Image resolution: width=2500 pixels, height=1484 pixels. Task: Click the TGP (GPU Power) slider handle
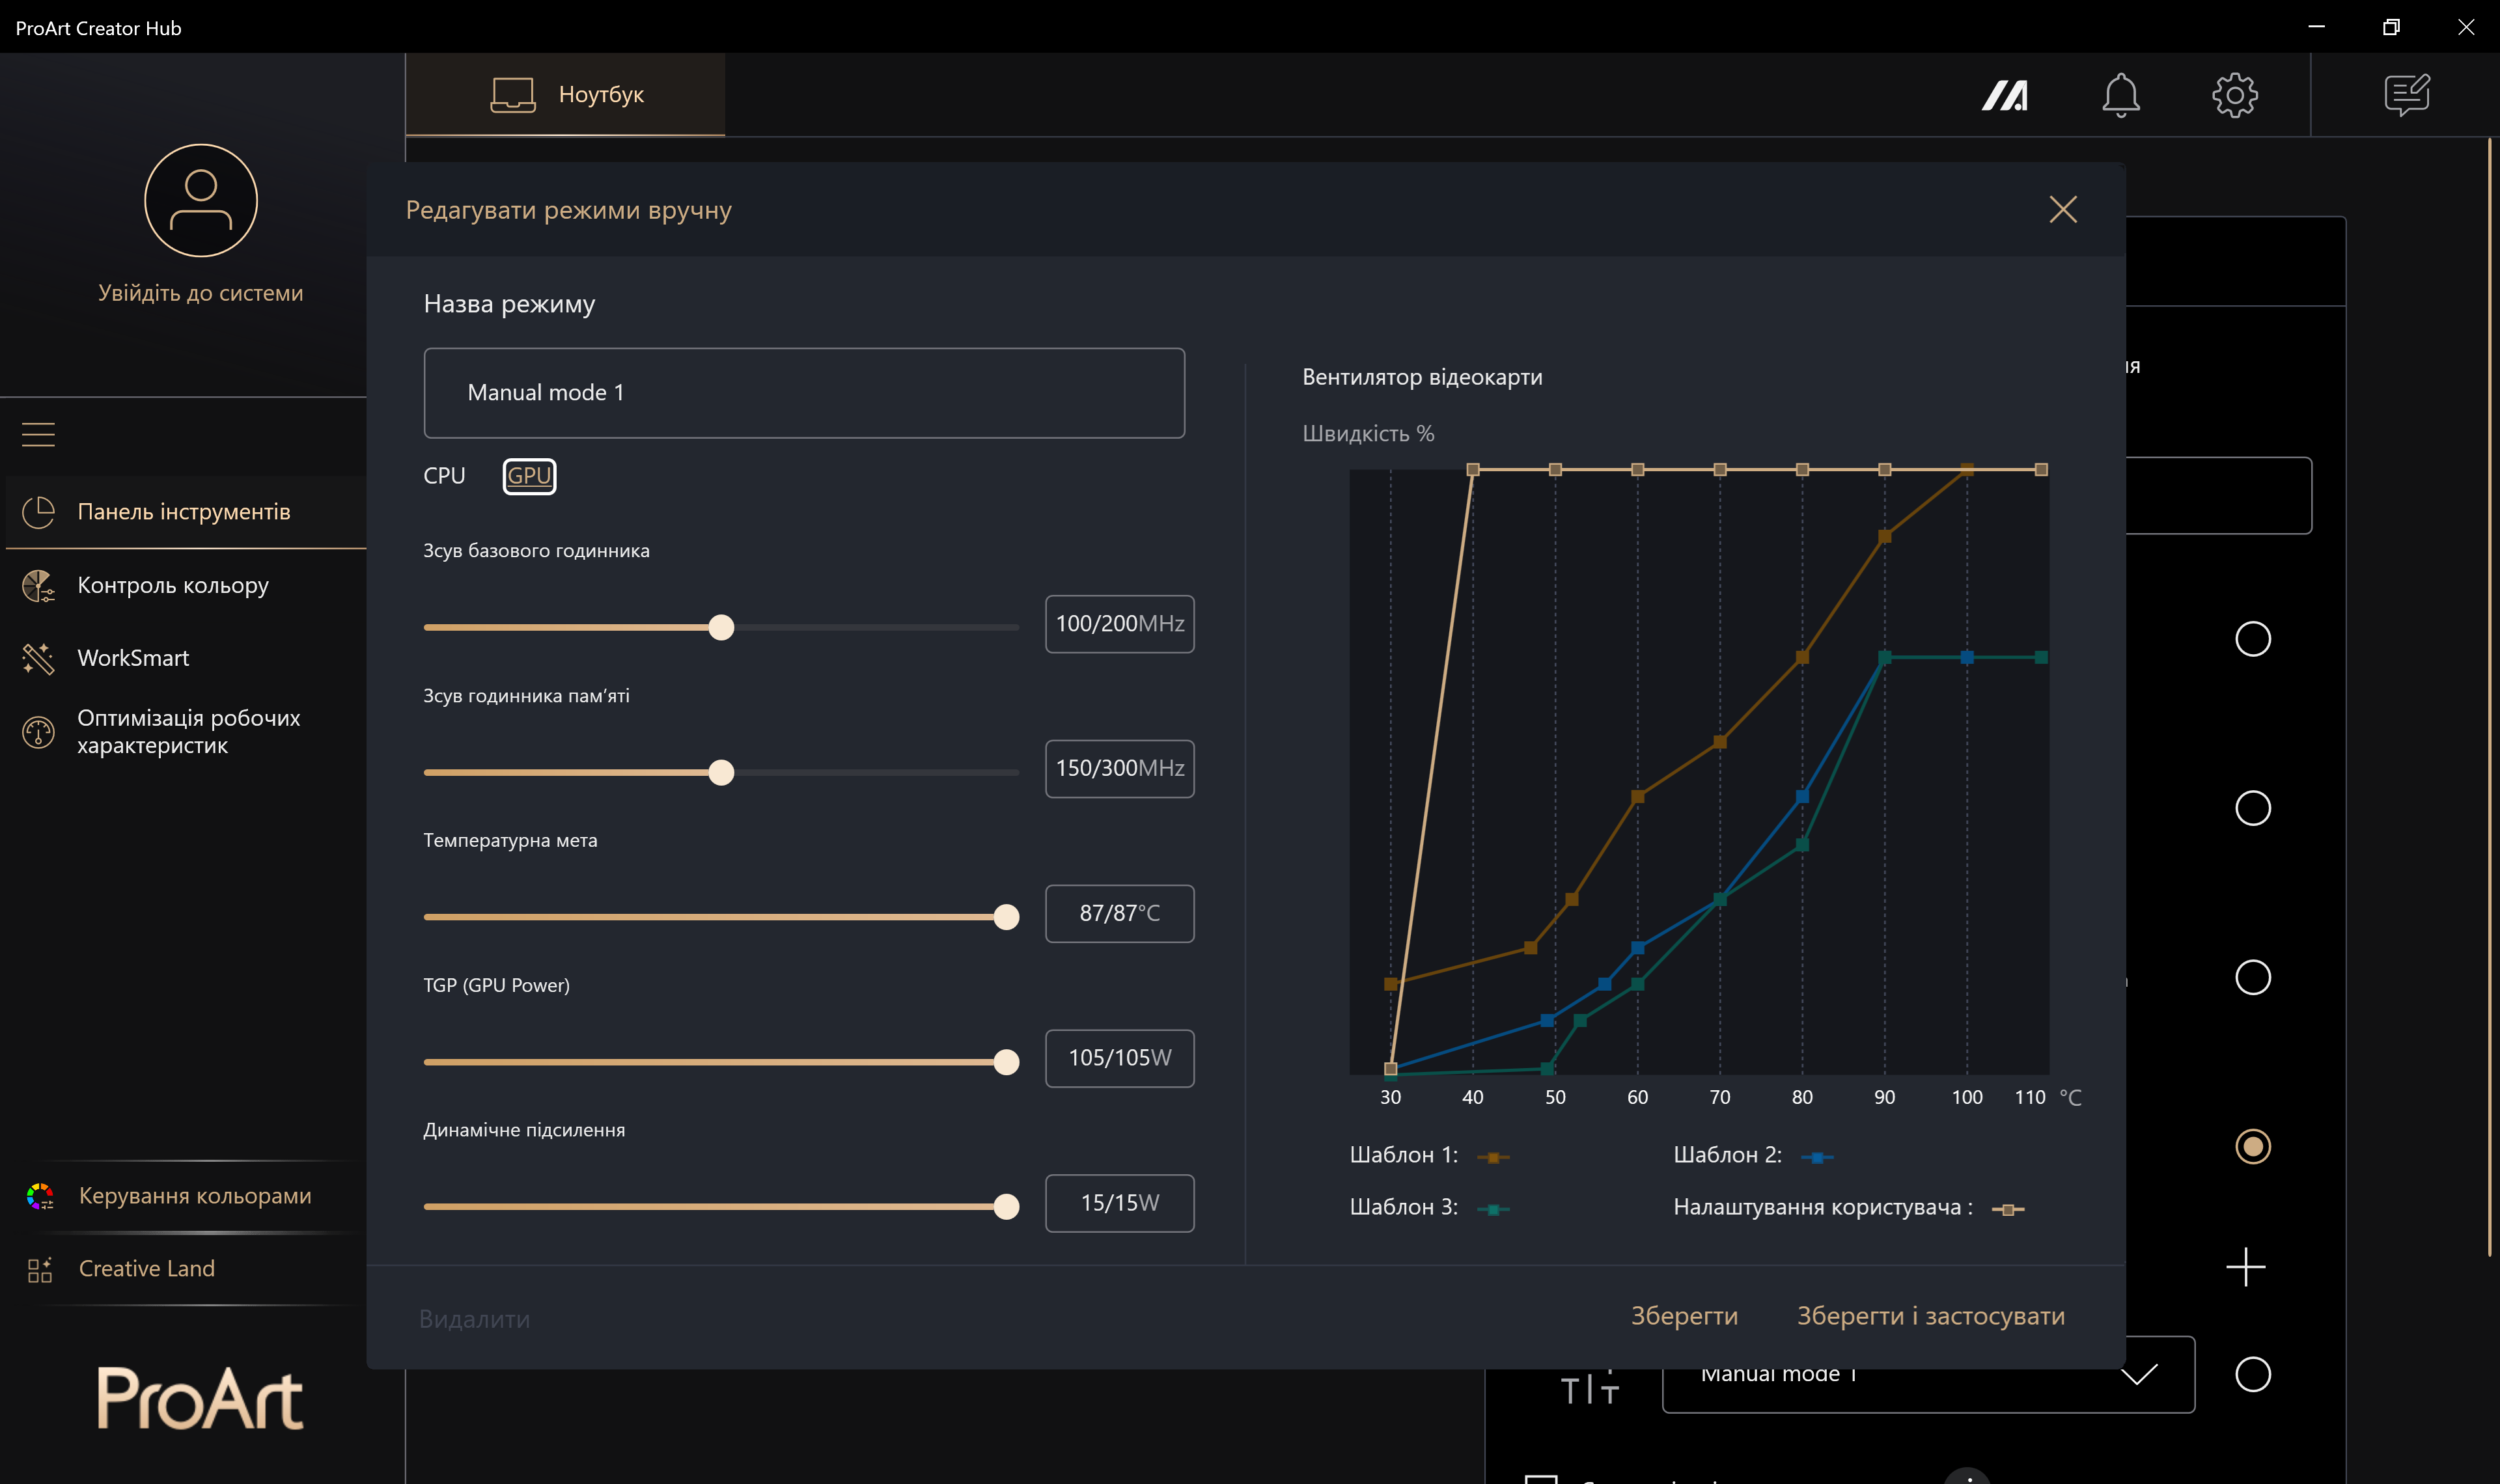coord(1006,1062)
